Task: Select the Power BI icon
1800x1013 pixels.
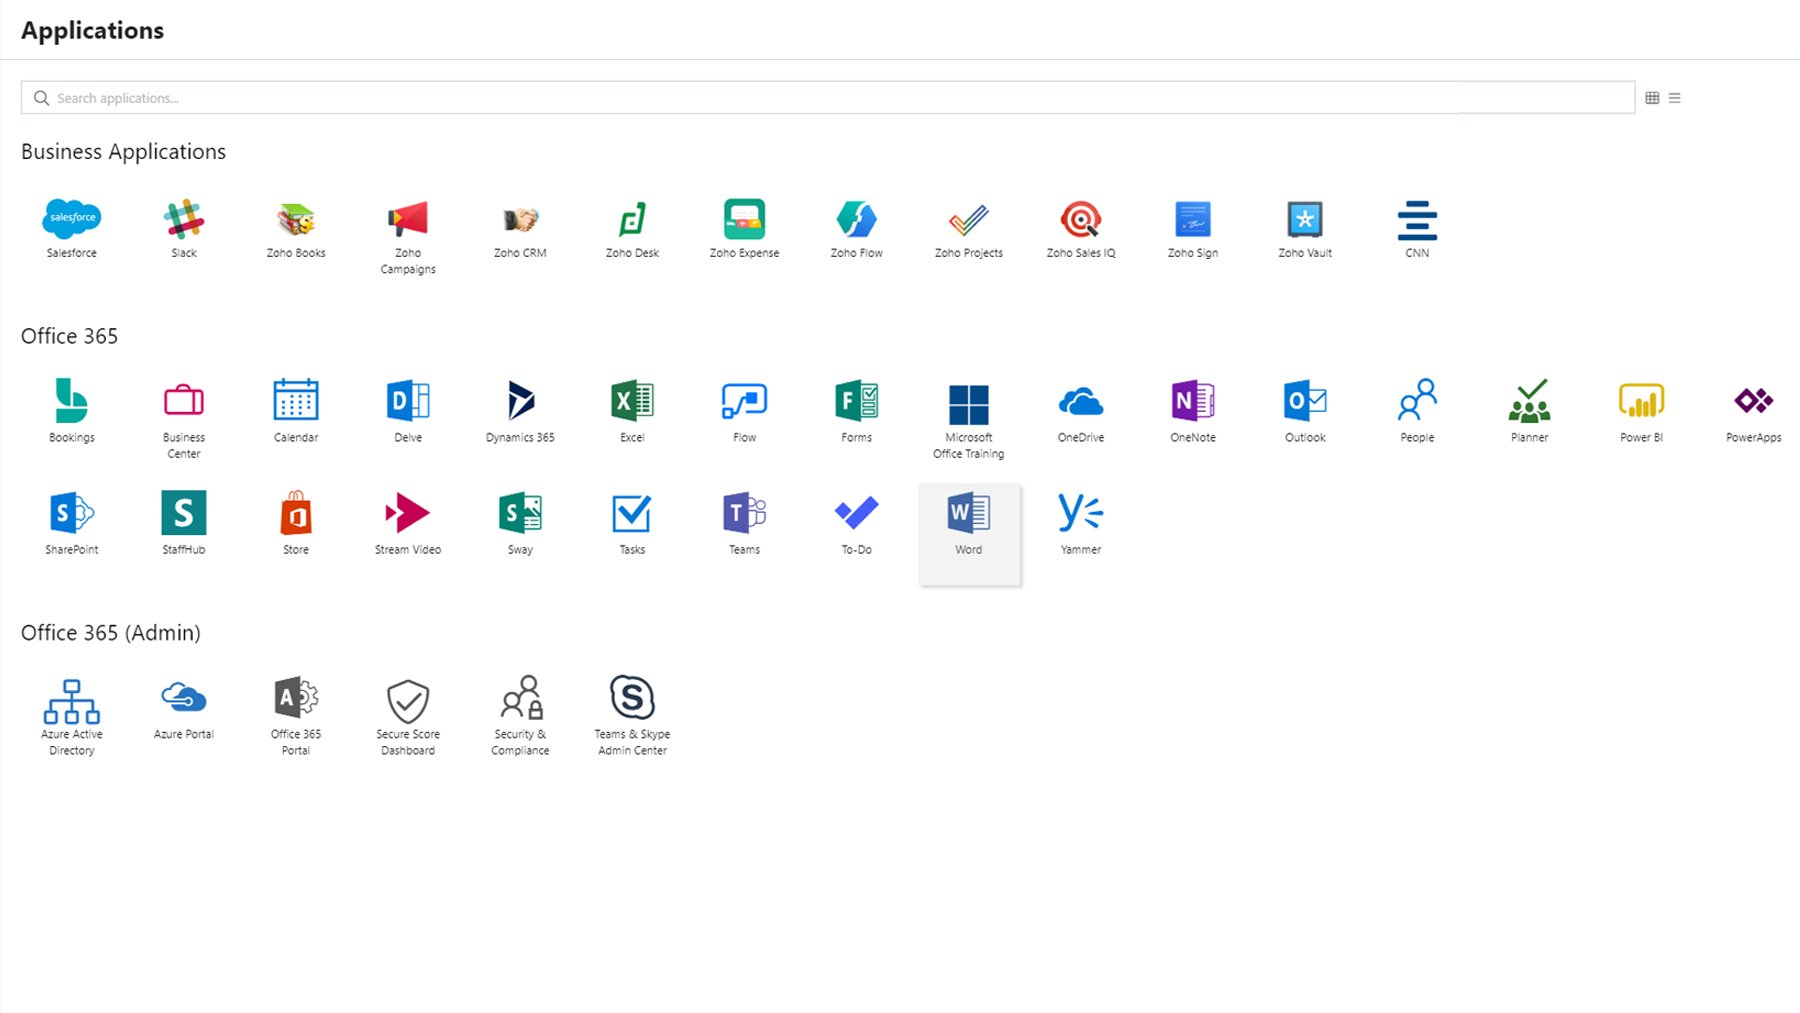Action: click(1641, 402)
